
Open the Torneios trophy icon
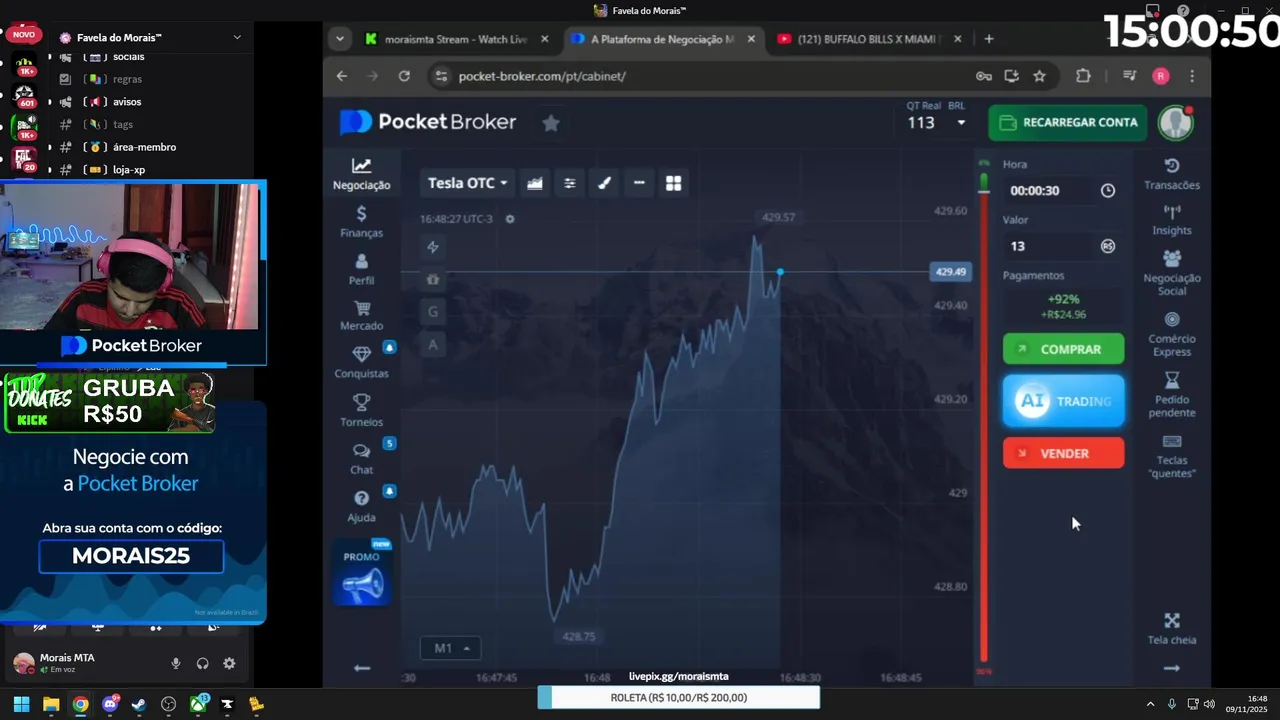coord(361,410)
